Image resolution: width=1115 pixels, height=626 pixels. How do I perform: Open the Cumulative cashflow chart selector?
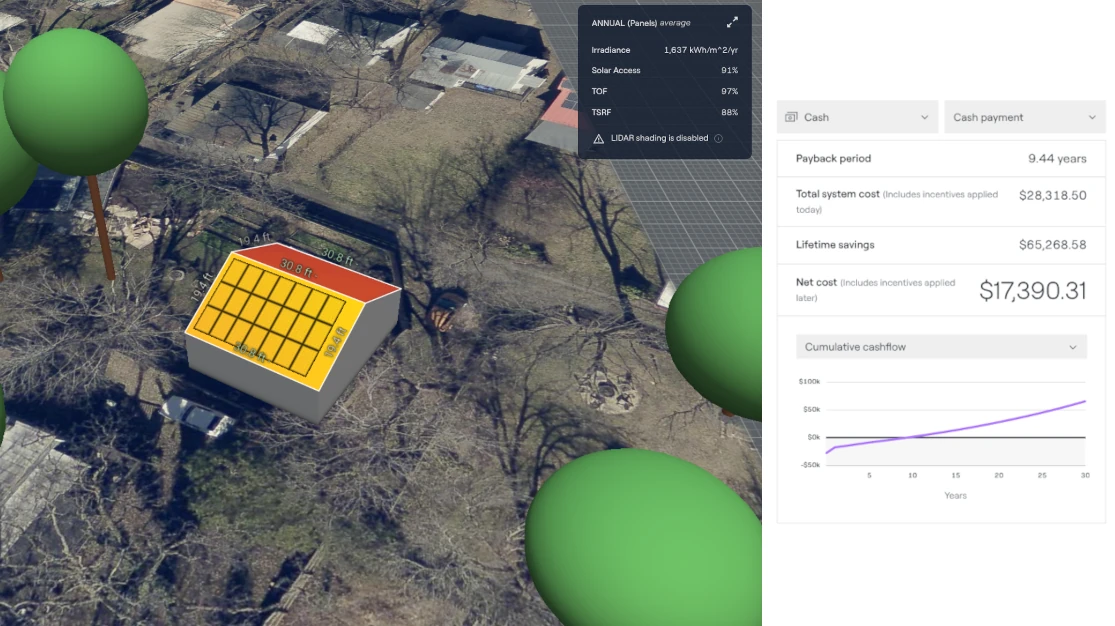940,347
